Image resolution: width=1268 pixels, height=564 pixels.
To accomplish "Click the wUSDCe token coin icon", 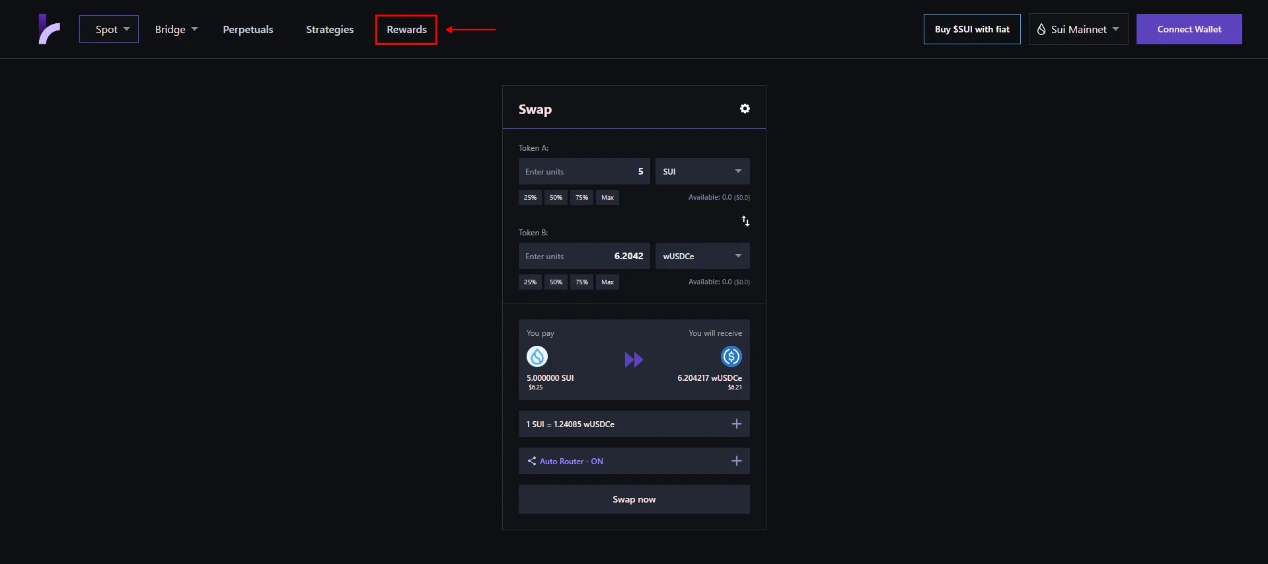I will (x=731, y=356).
